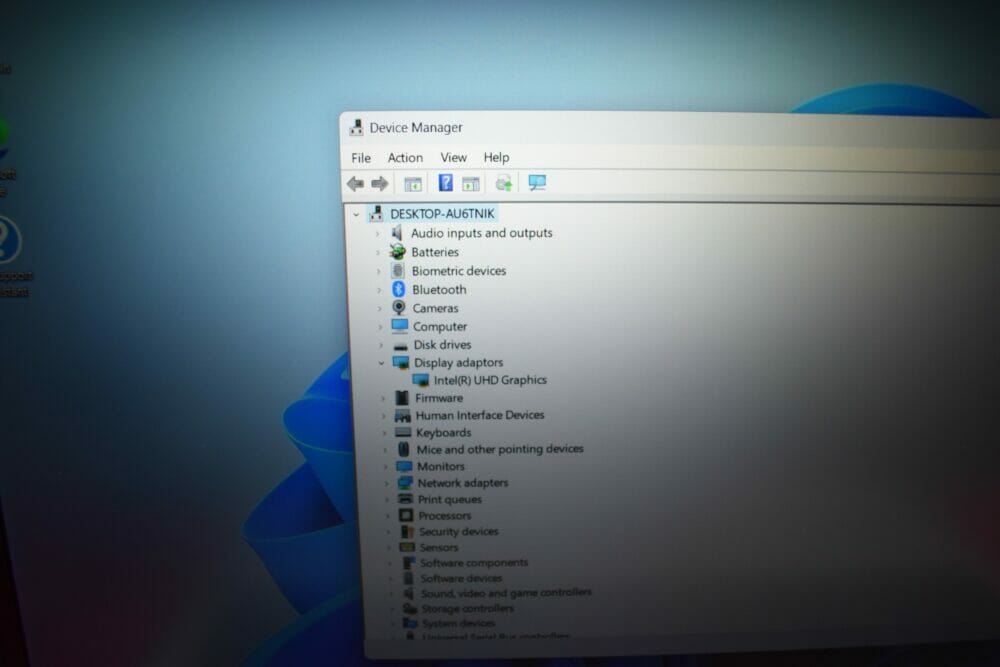This screenshot has width=1000, height=667.
Task: Select Sound, video and game controllers label
Action: [x=506, y=593]
